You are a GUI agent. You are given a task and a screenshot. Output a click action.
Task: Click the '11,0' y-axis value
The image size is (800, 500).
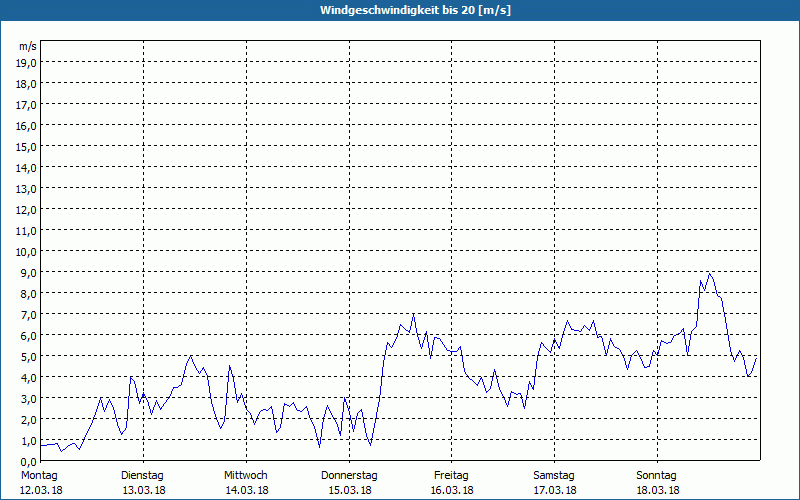point(27,231)
